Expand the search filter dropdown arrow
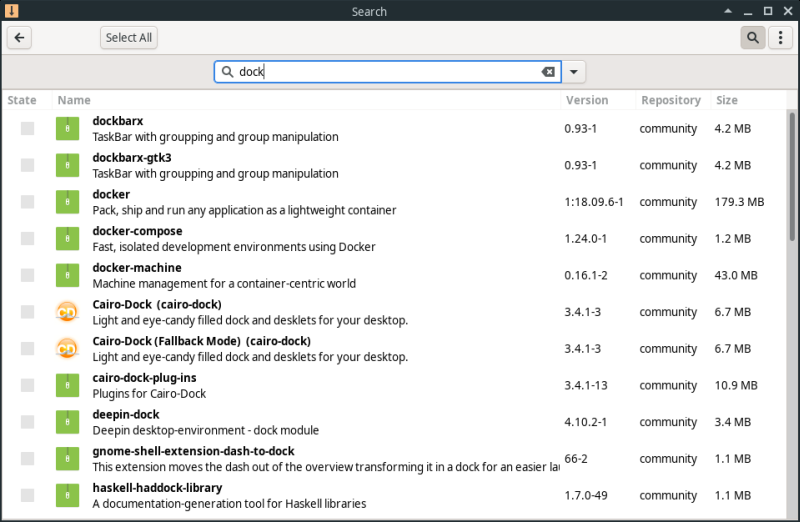800x522 pixels. [574, 72]
